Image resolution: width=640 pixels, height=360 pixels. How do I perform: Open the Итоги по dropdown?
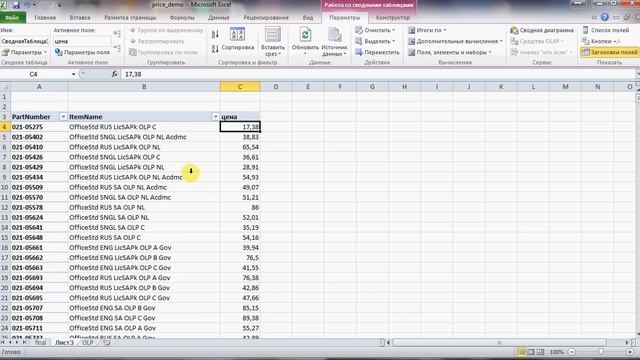pyautogui.click(x=427, y=30)
